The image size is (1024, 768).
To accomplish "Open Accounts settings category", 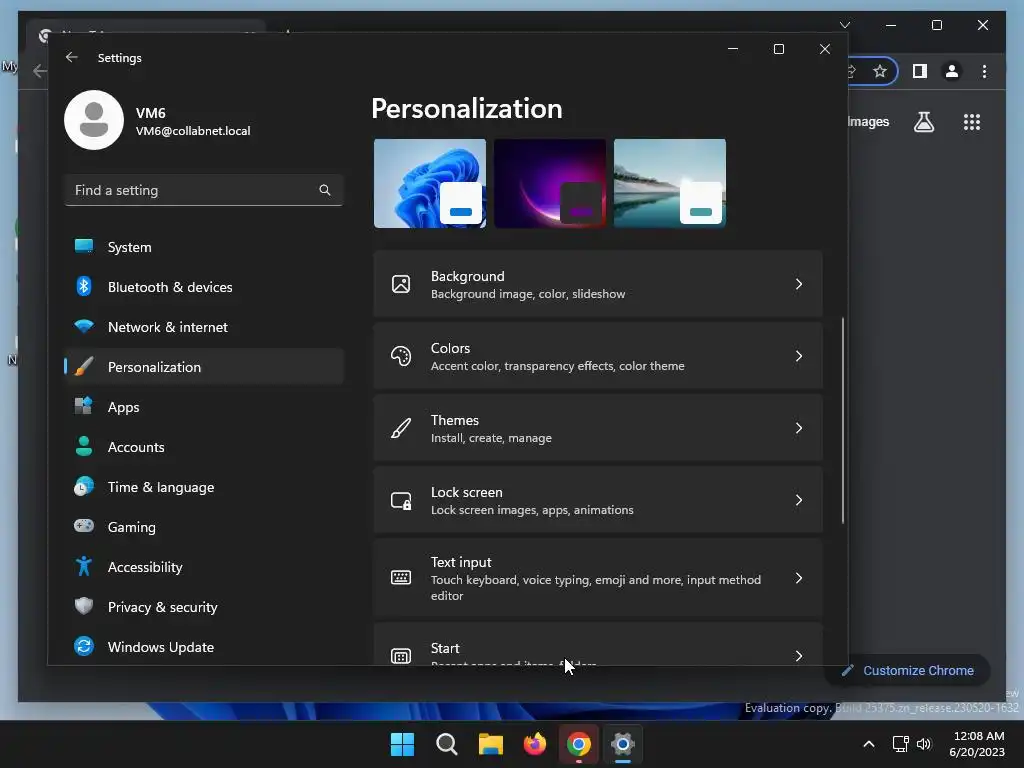I will tap(204, 447).
